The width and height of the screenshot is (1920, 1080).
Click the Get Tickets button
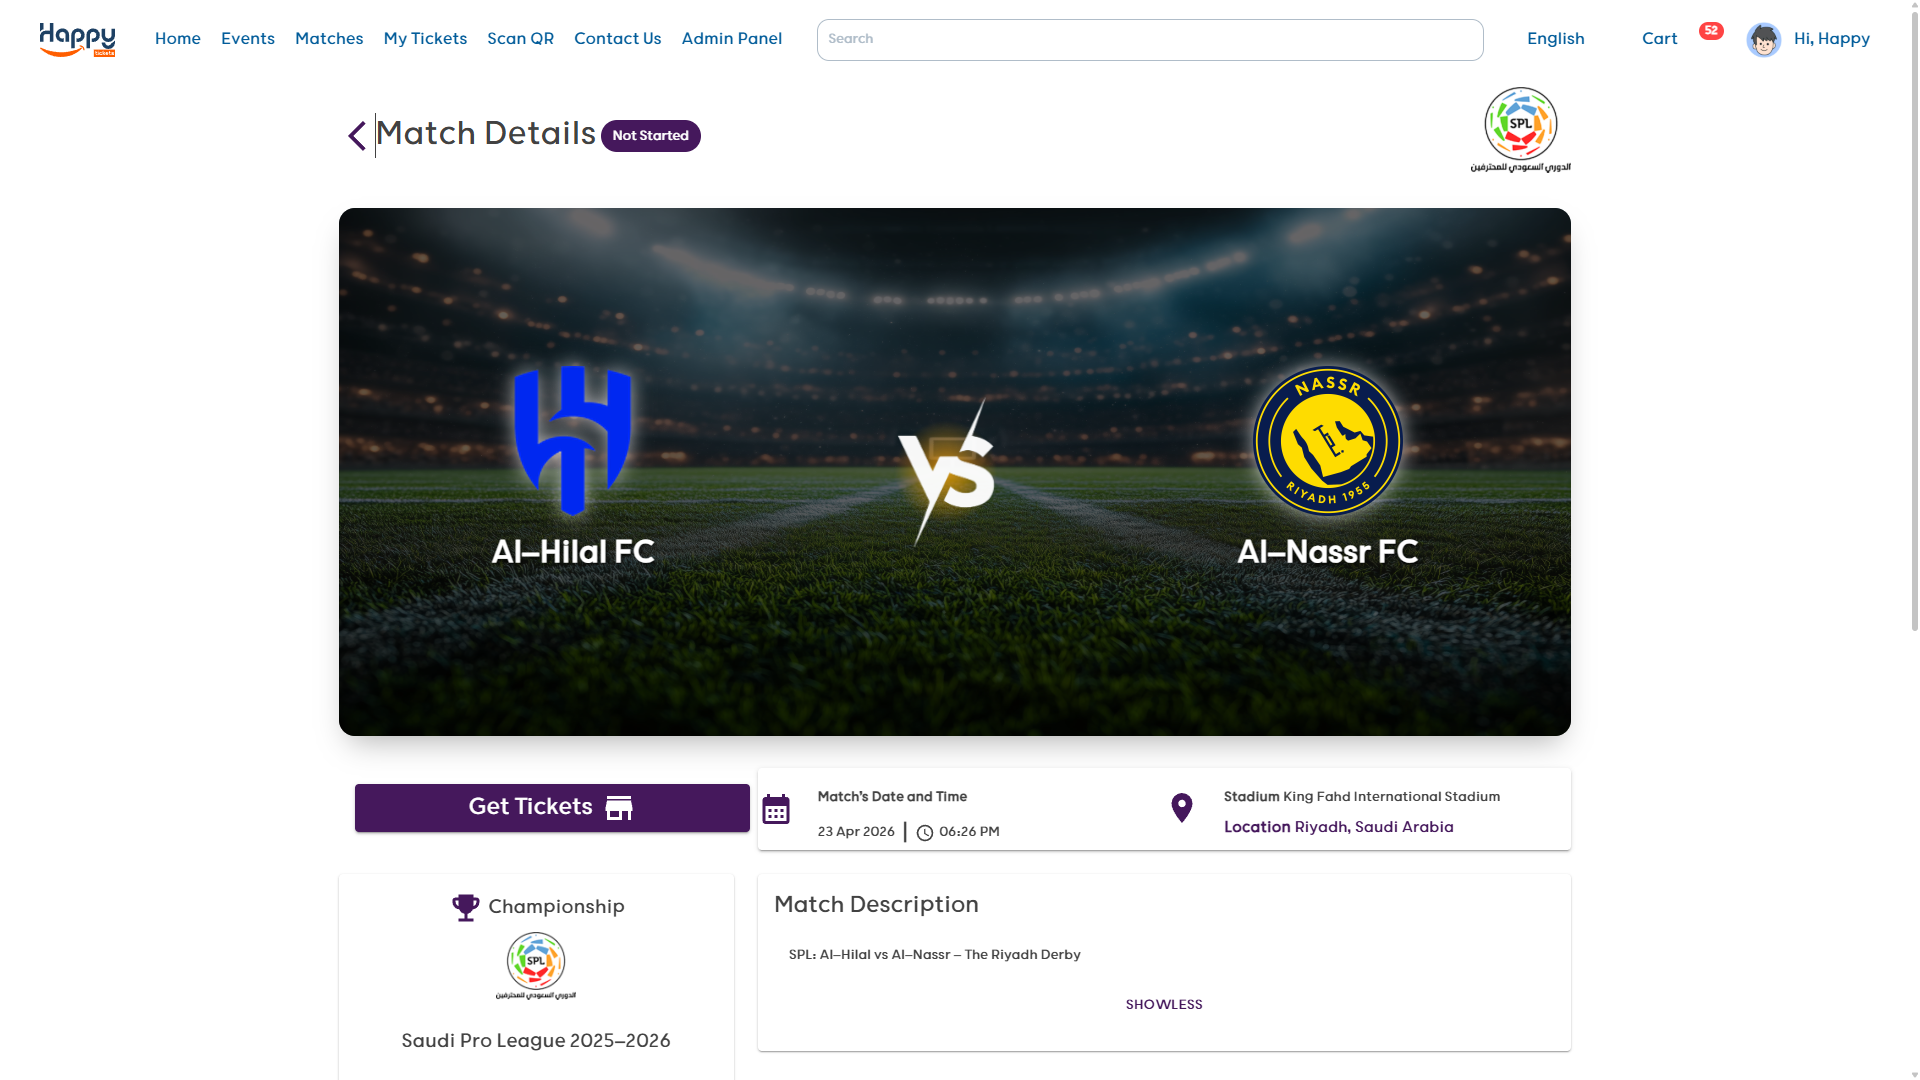coord(552,808)
